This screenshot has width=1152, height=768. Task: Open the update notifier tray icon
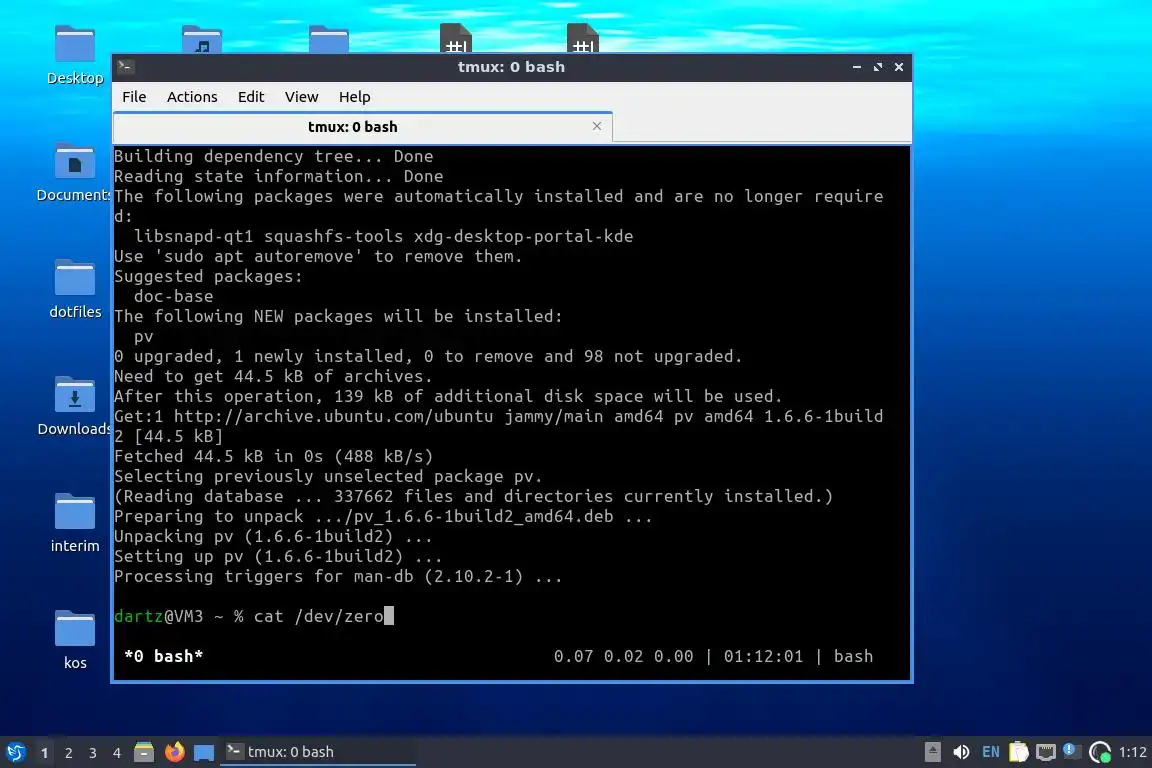[1100, 752]
